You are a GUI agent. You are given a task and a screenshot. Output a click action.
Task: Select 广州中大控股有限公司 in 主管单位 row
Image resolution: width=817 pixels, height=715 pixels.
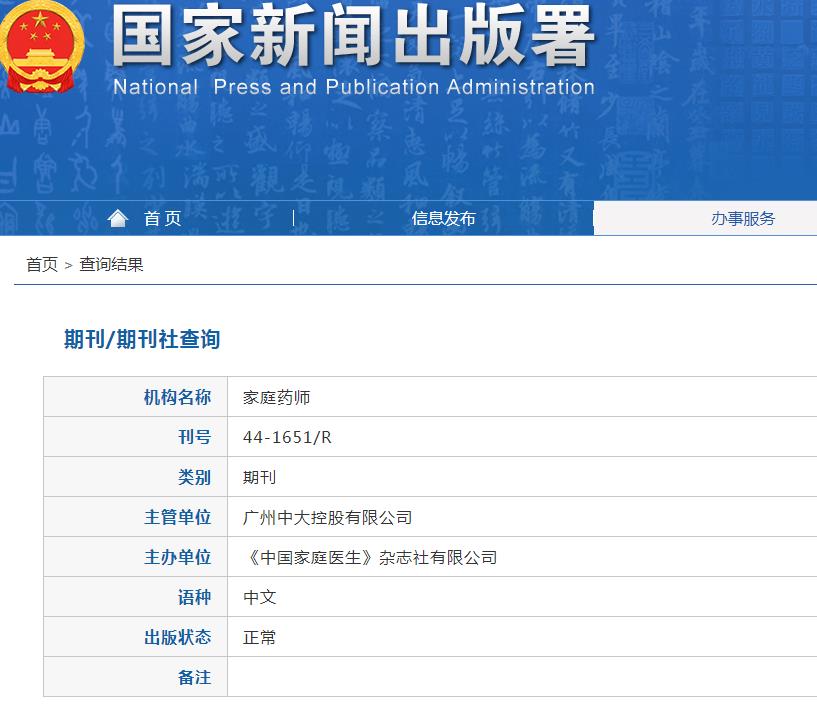click(330, 516)
